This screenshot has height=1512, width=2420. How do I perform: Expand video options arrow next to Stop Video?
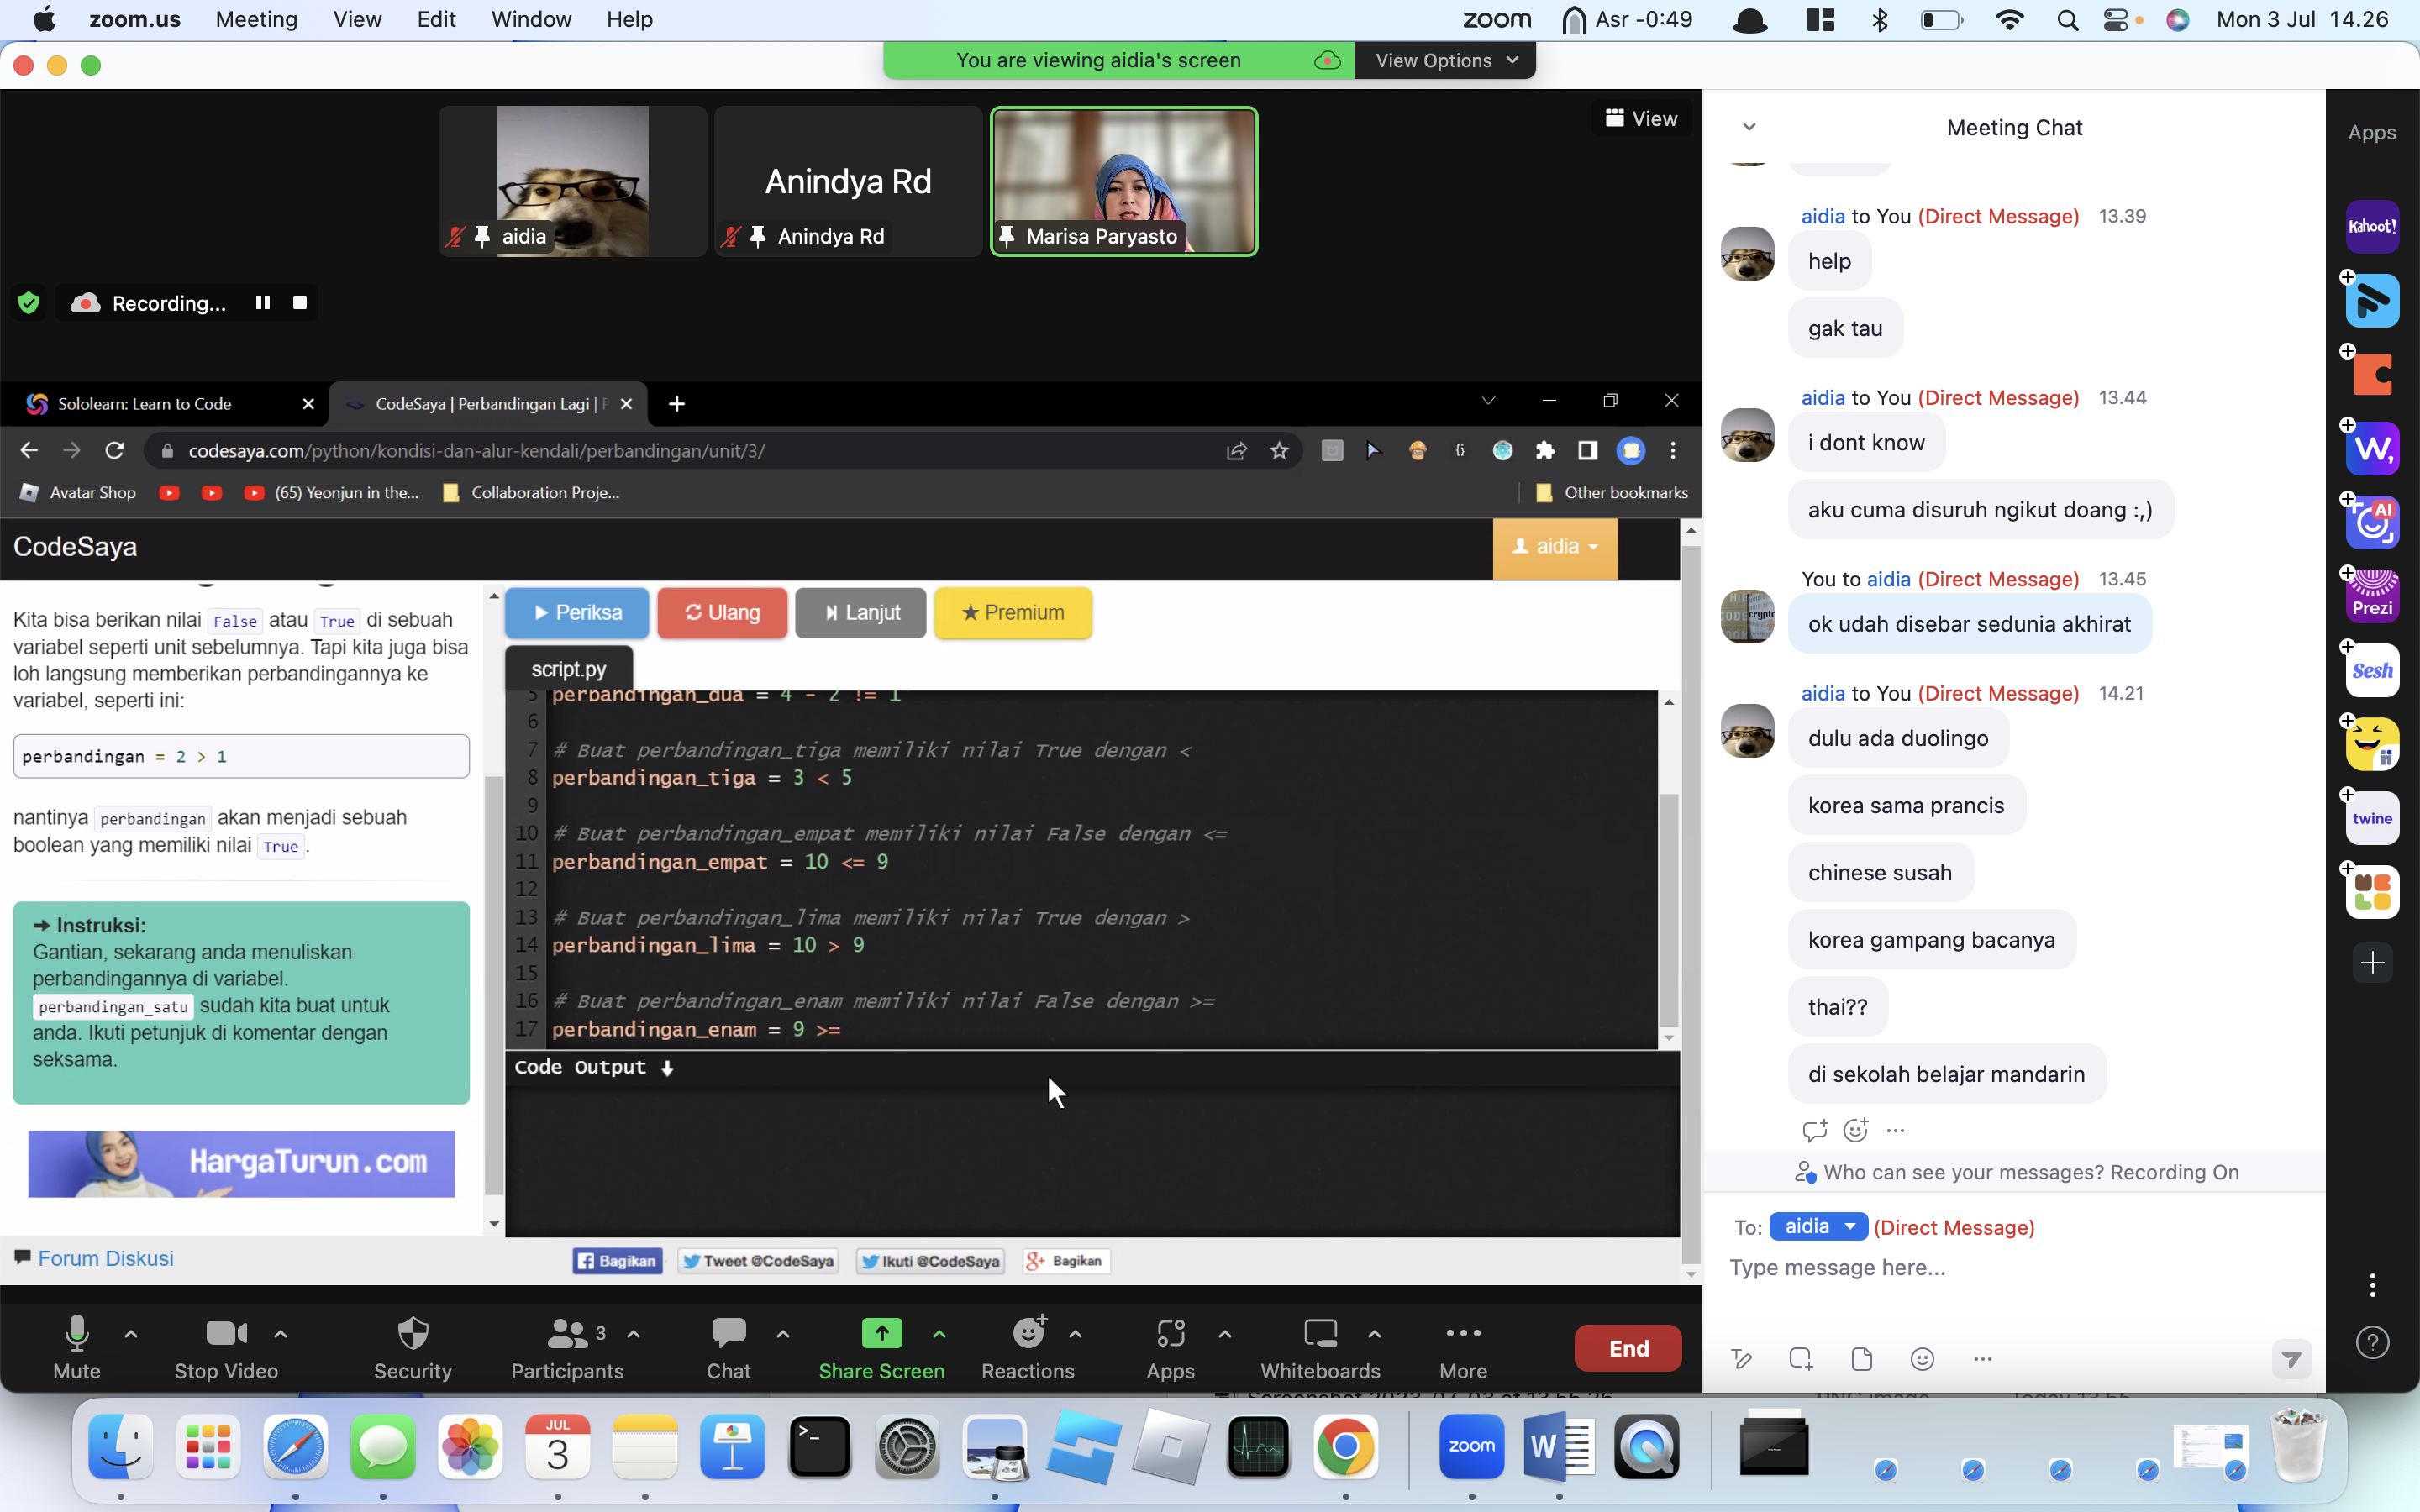click(x=281, y=1333)
